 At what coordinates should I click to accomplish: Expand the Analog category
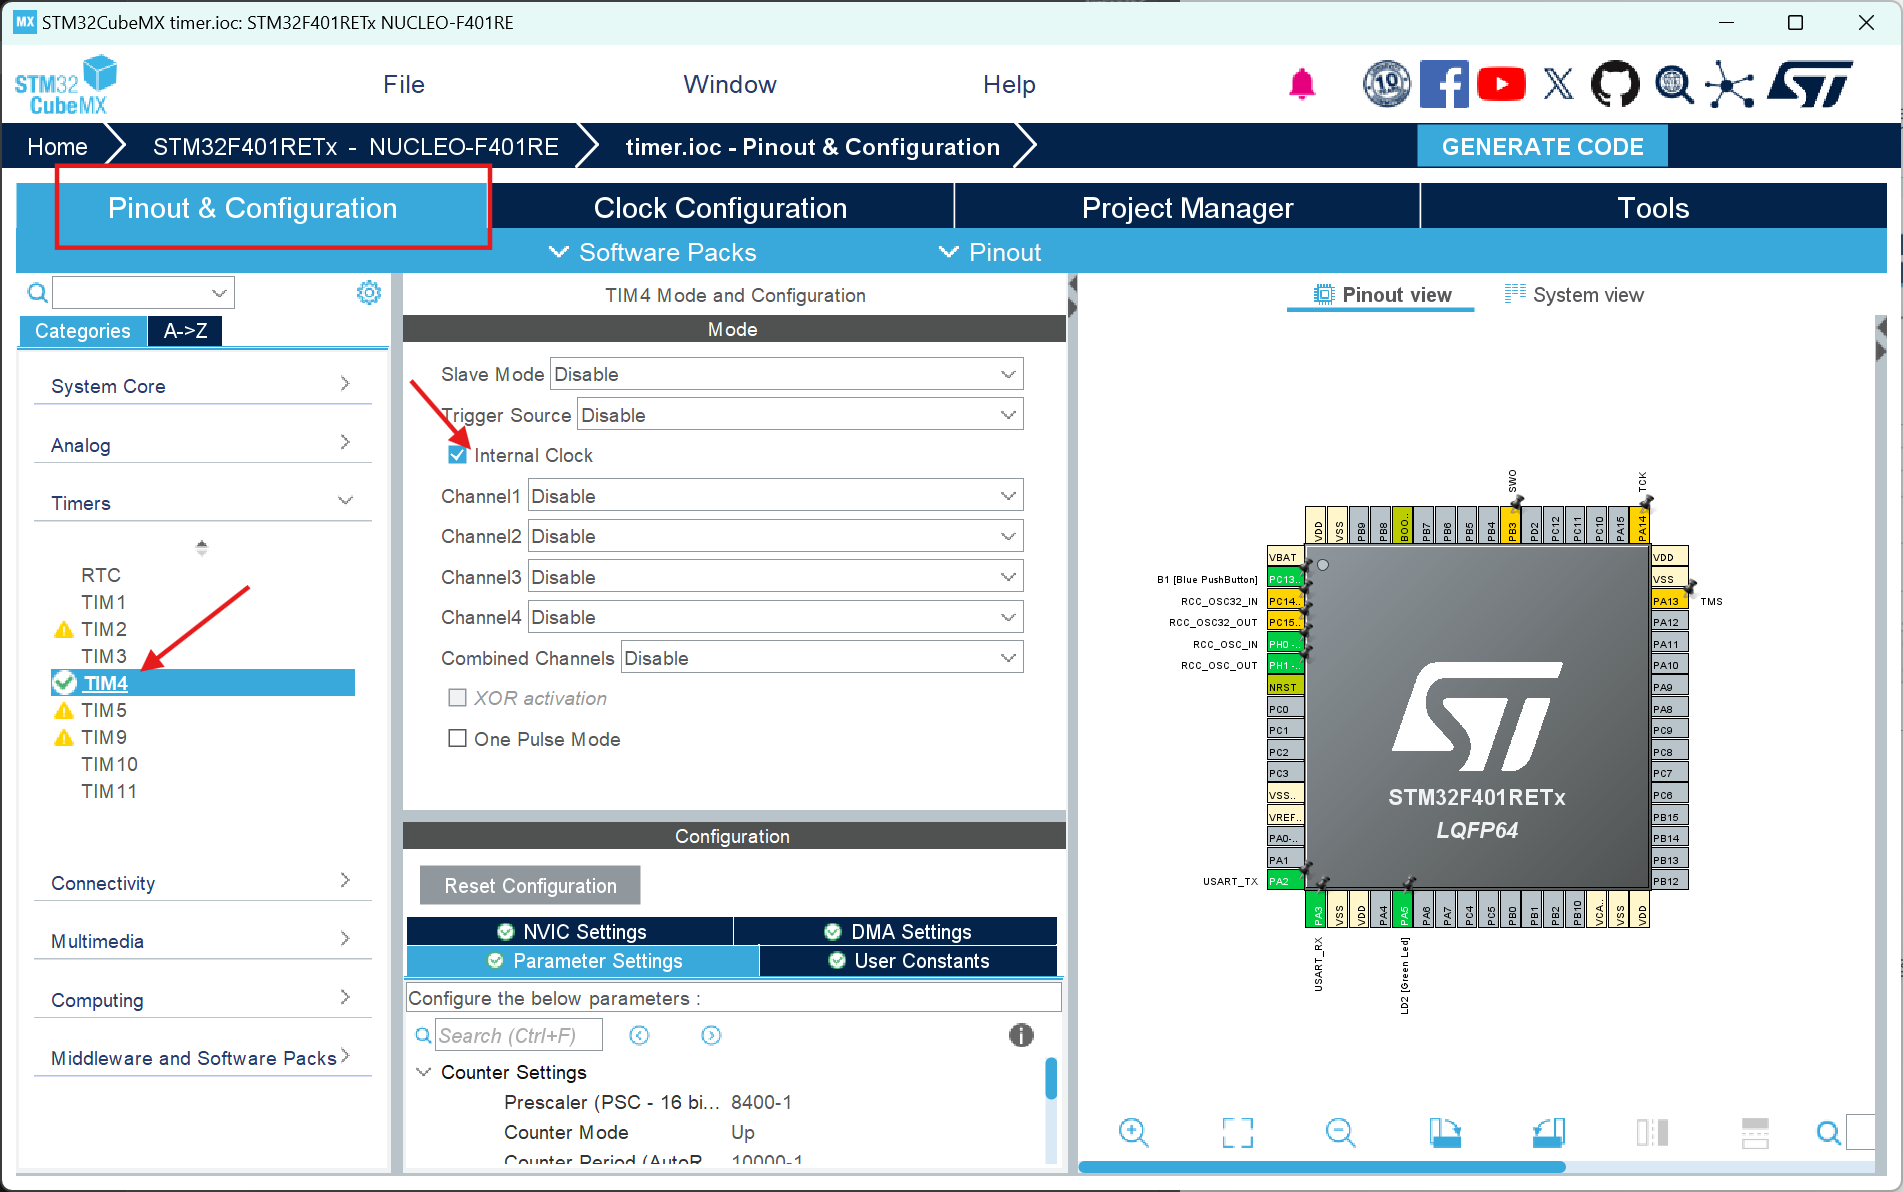click(x=202, y=445)
